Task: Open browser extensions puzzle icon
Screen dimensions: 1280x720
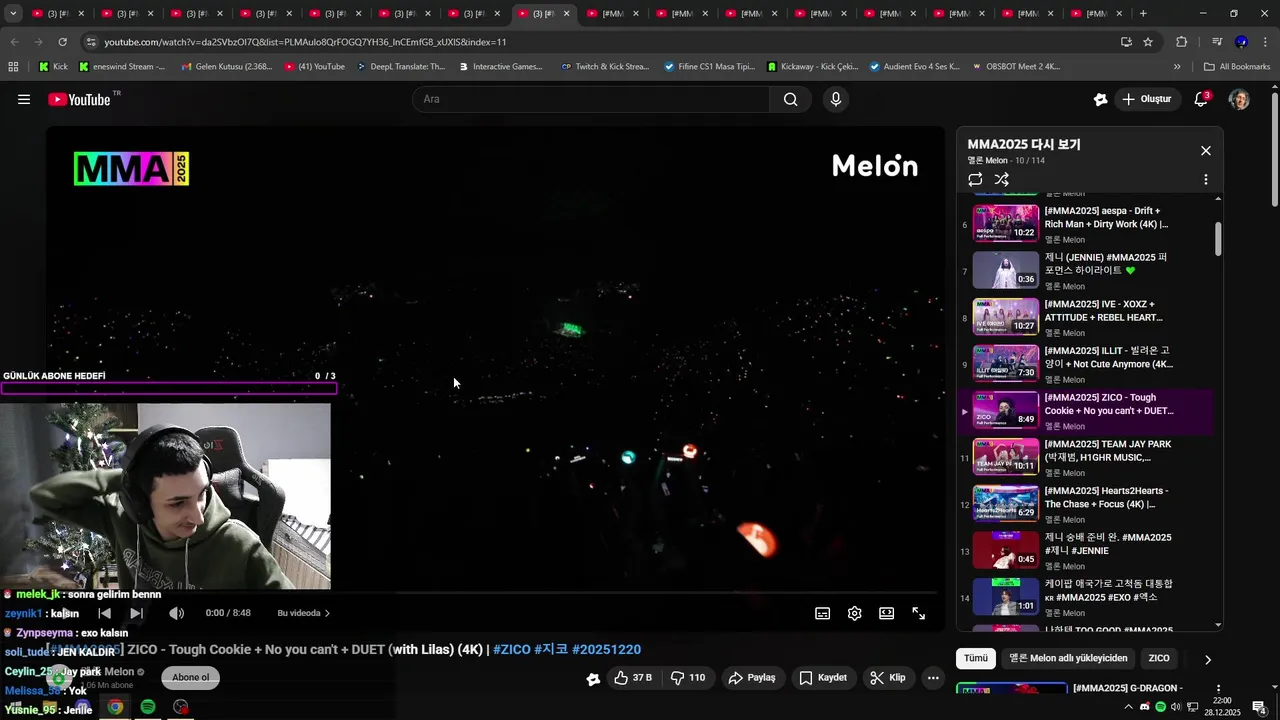Action: tap(1181, 42)
